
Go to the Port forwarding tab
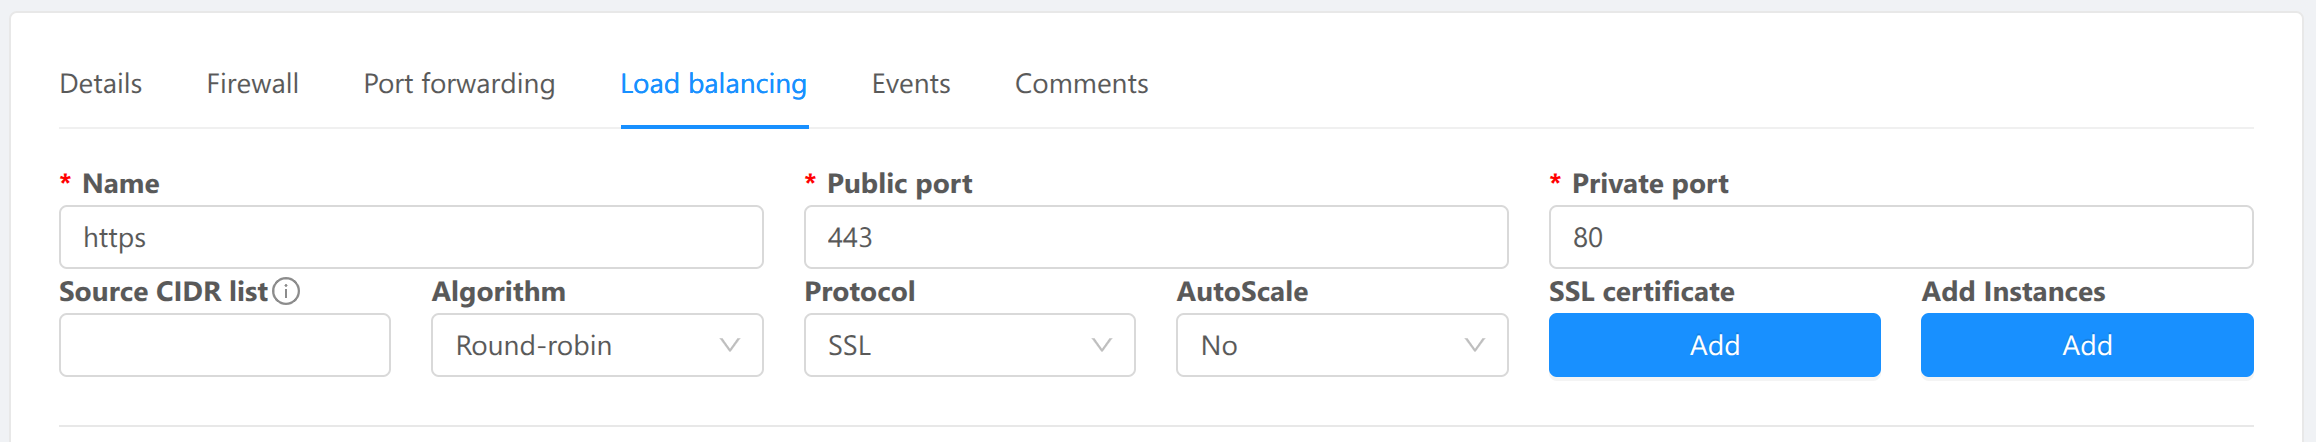tap(459, 84)
